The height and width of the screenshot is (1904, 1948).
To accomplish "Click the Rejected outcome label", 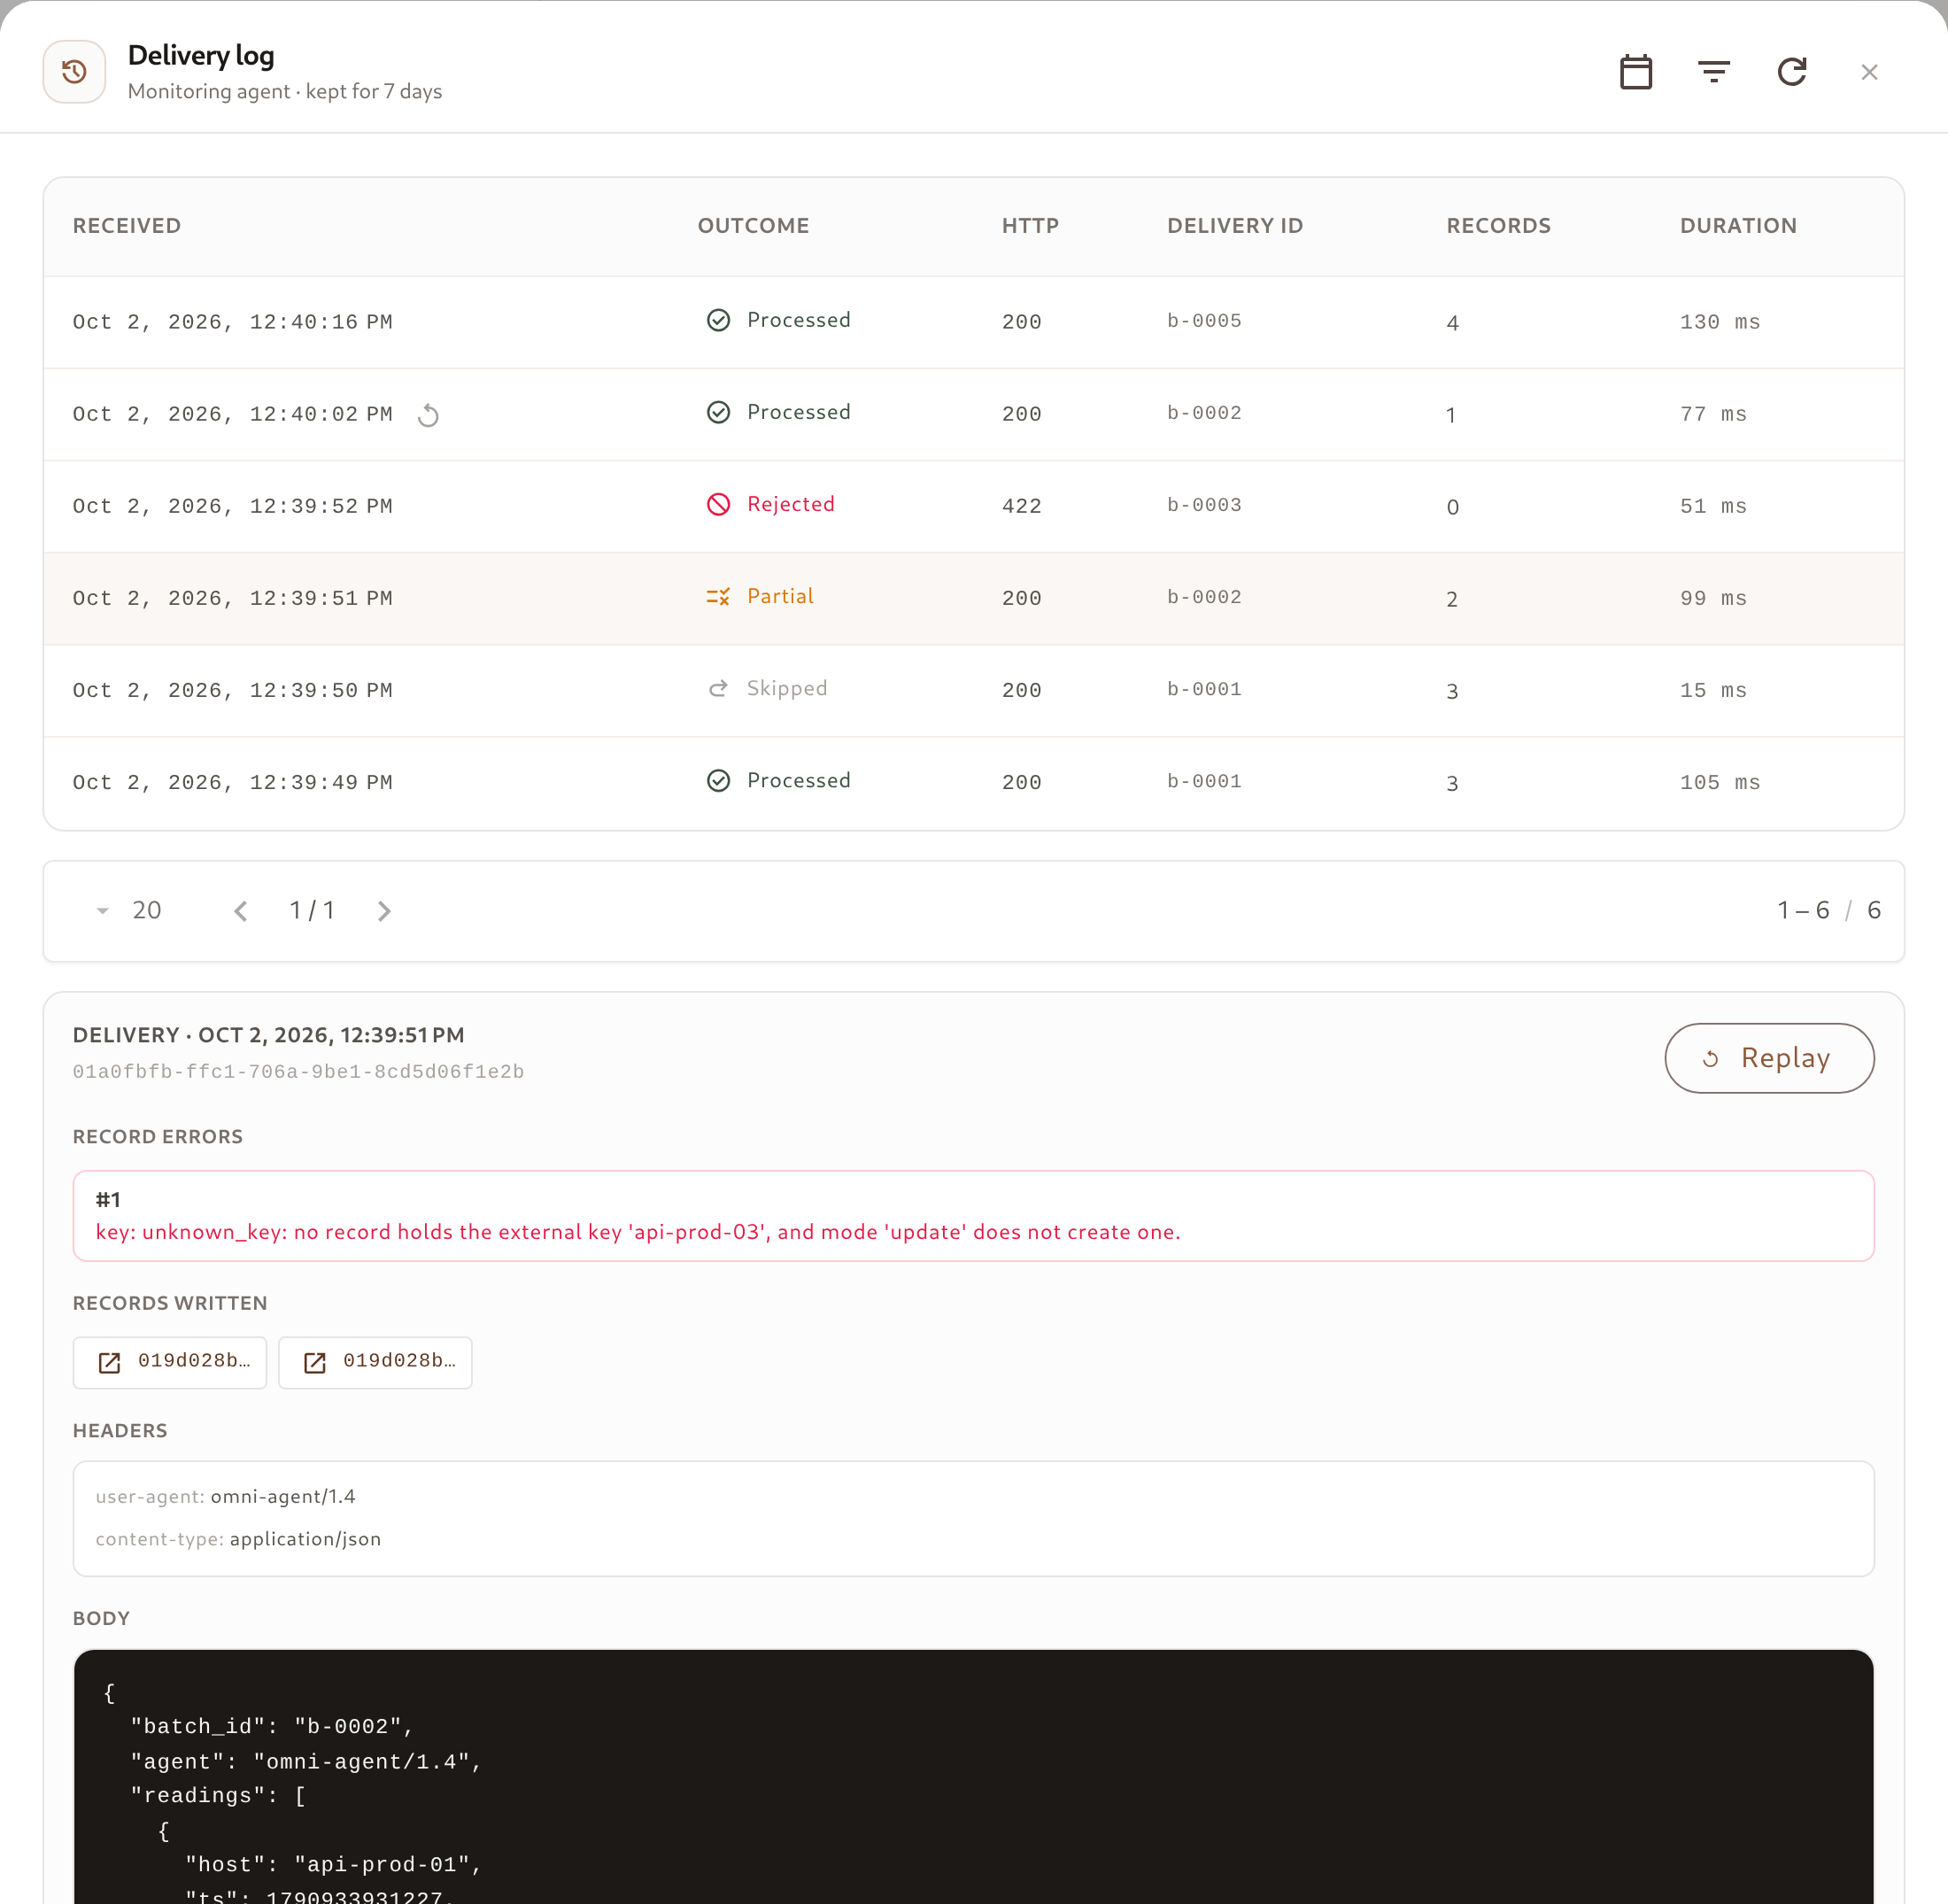I will [790, 504].
